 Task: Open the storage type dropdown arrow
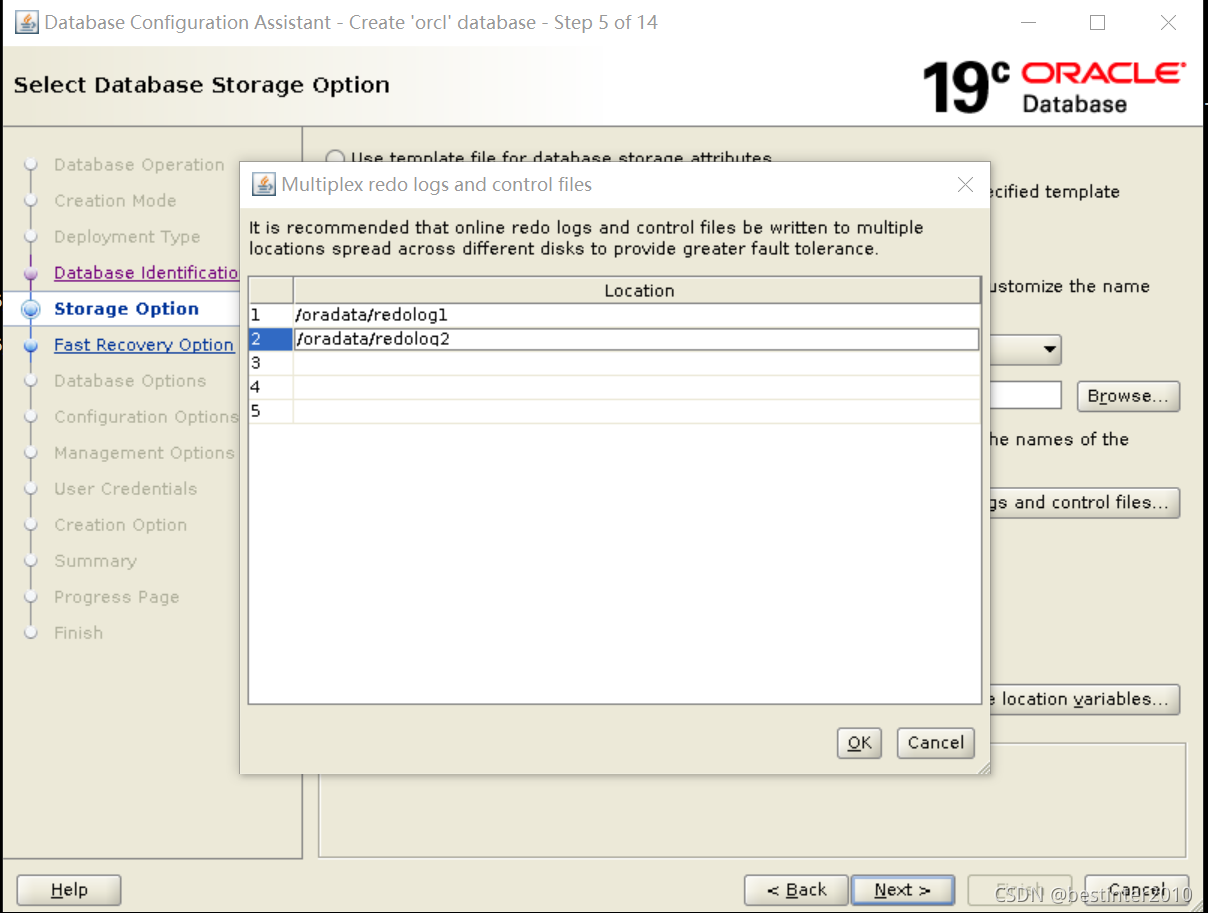[x=1049, y=350]
